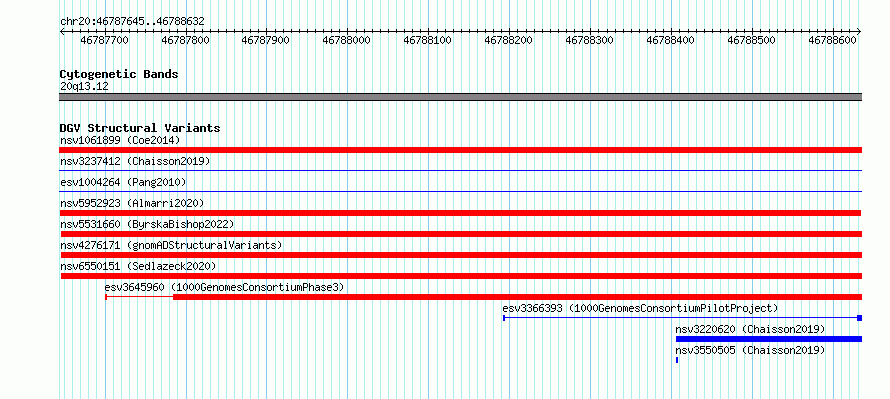890x399 pixels.
Task: Click the nsv5531660 (ByrskaBishop2022) label
Action: tap(147, 224)
